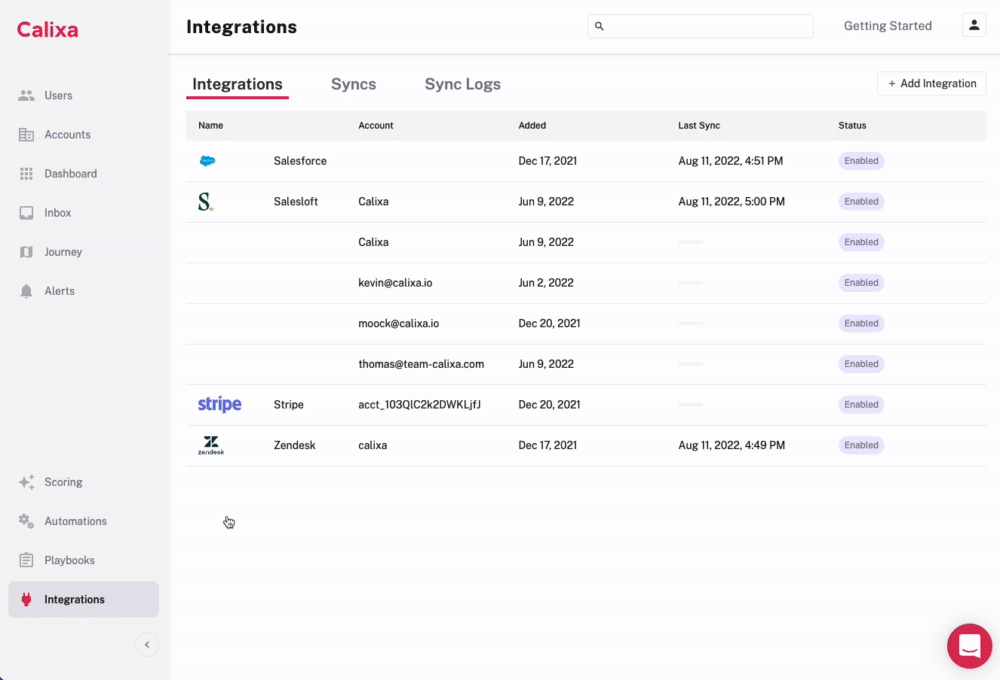Switch to the Sync Logs tab
The width and height of the screenshot is (1000, 680).
pyautogui.click(x=462, y=84)
